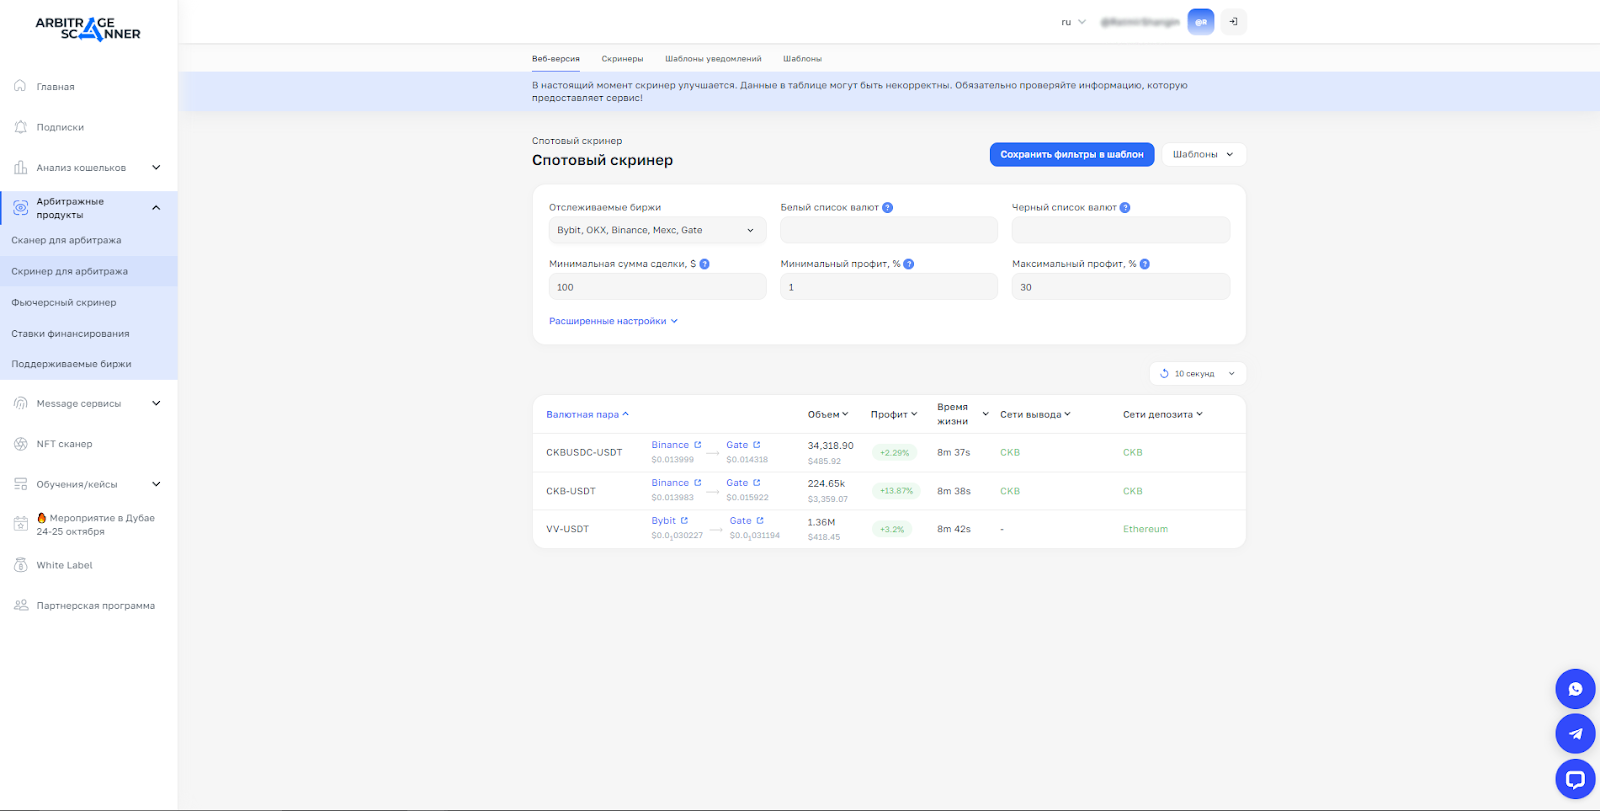
Task: Open Отслеживаемые биржи exchanges dropdown
Action: 657,230
